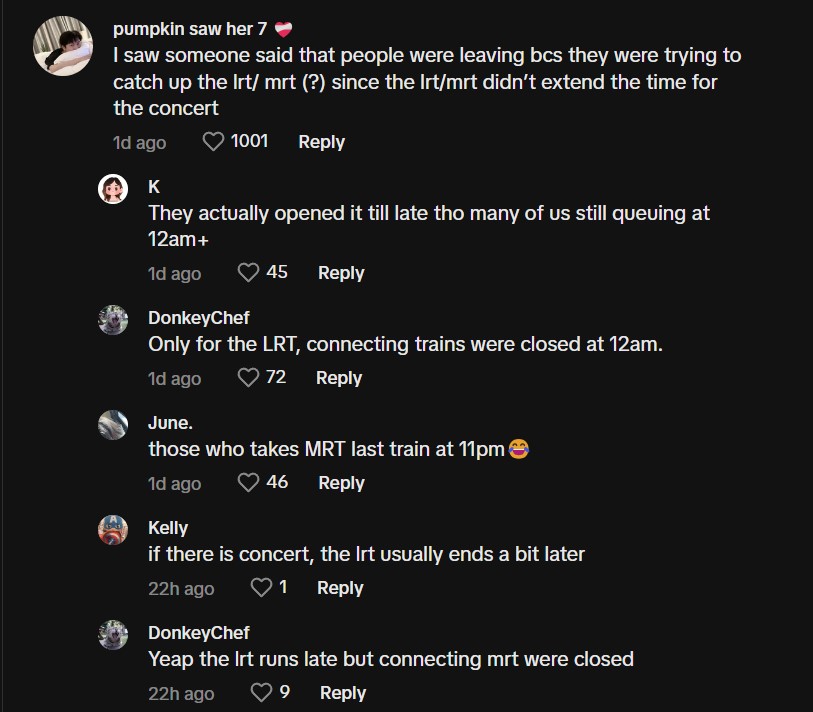This screenshot has width=813, height=712.
Task: Open the pumpkin saw her 7 username link
Action: tap(190, 29)
